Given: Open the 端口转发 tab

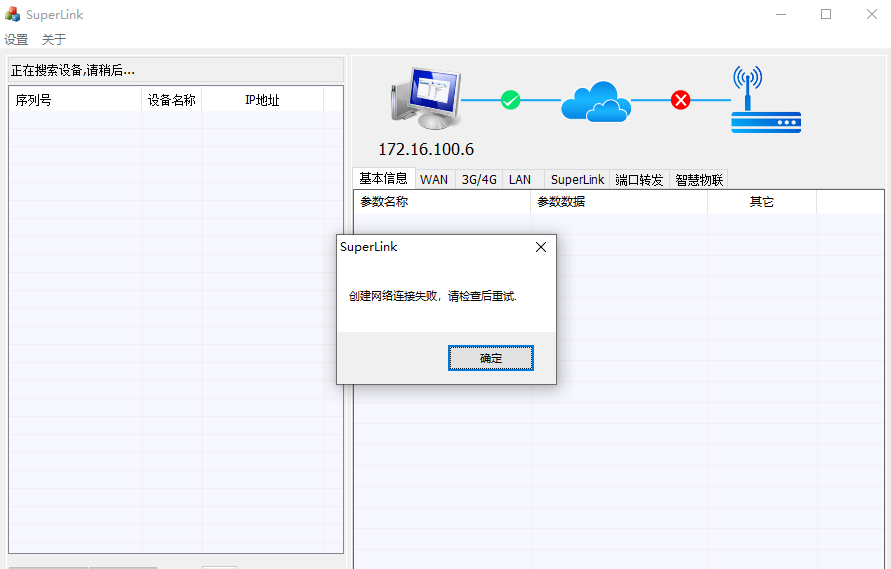Looking at the screenshot, I should pyautogui.click(x=639, y=180).
